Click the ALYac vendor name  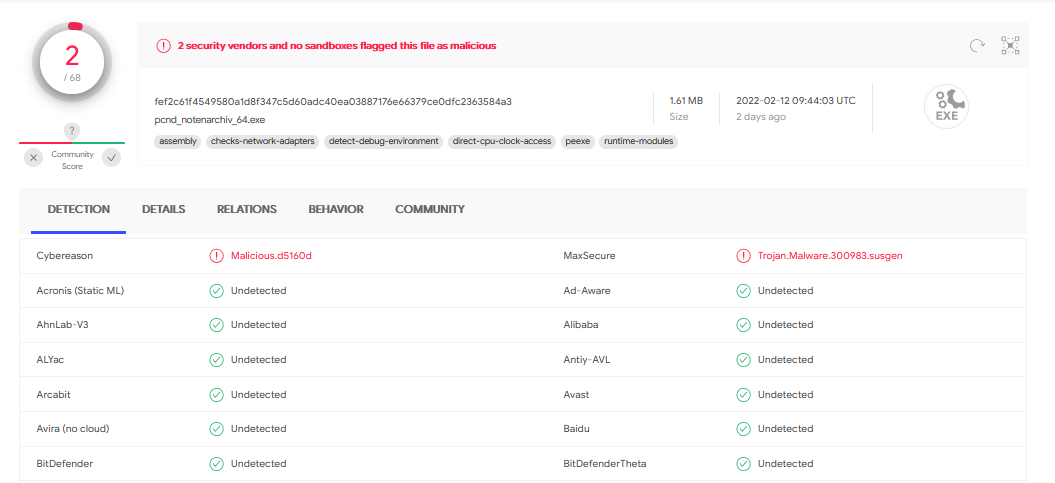point(50,360)
